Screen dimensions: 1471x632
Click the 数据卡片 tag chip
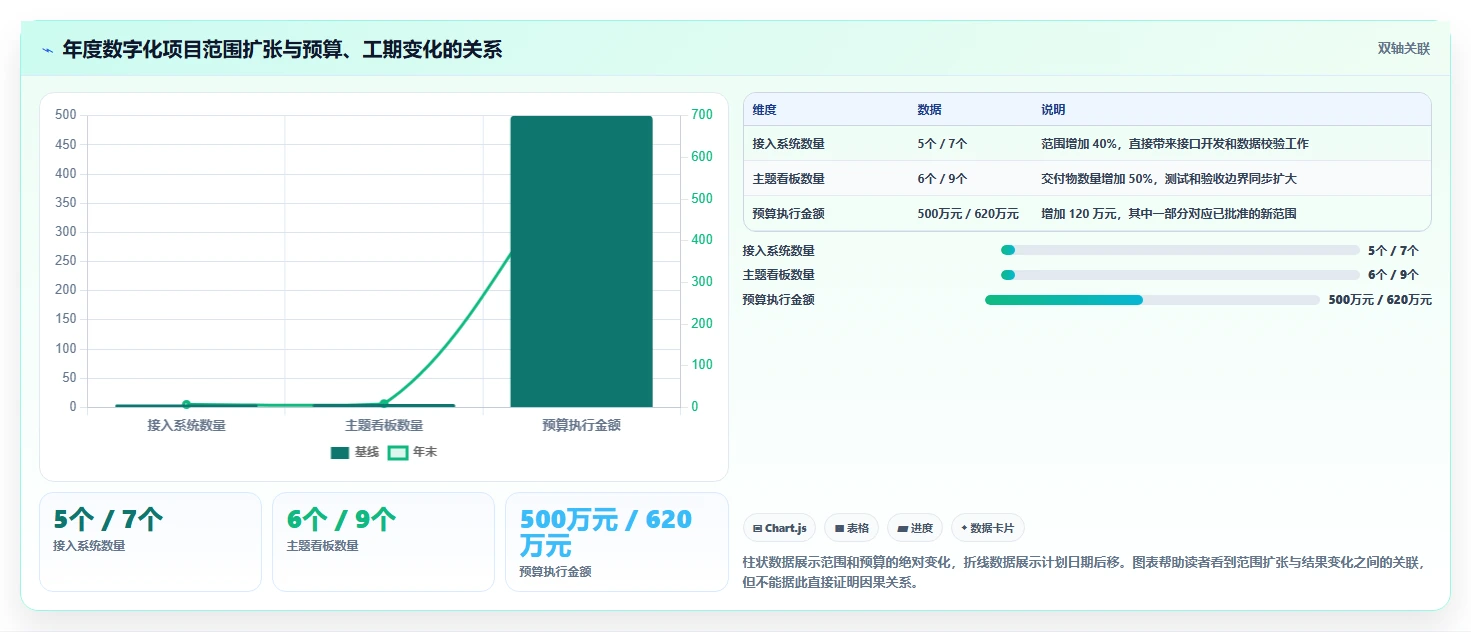pyautogui.click(x=988, y=528)
